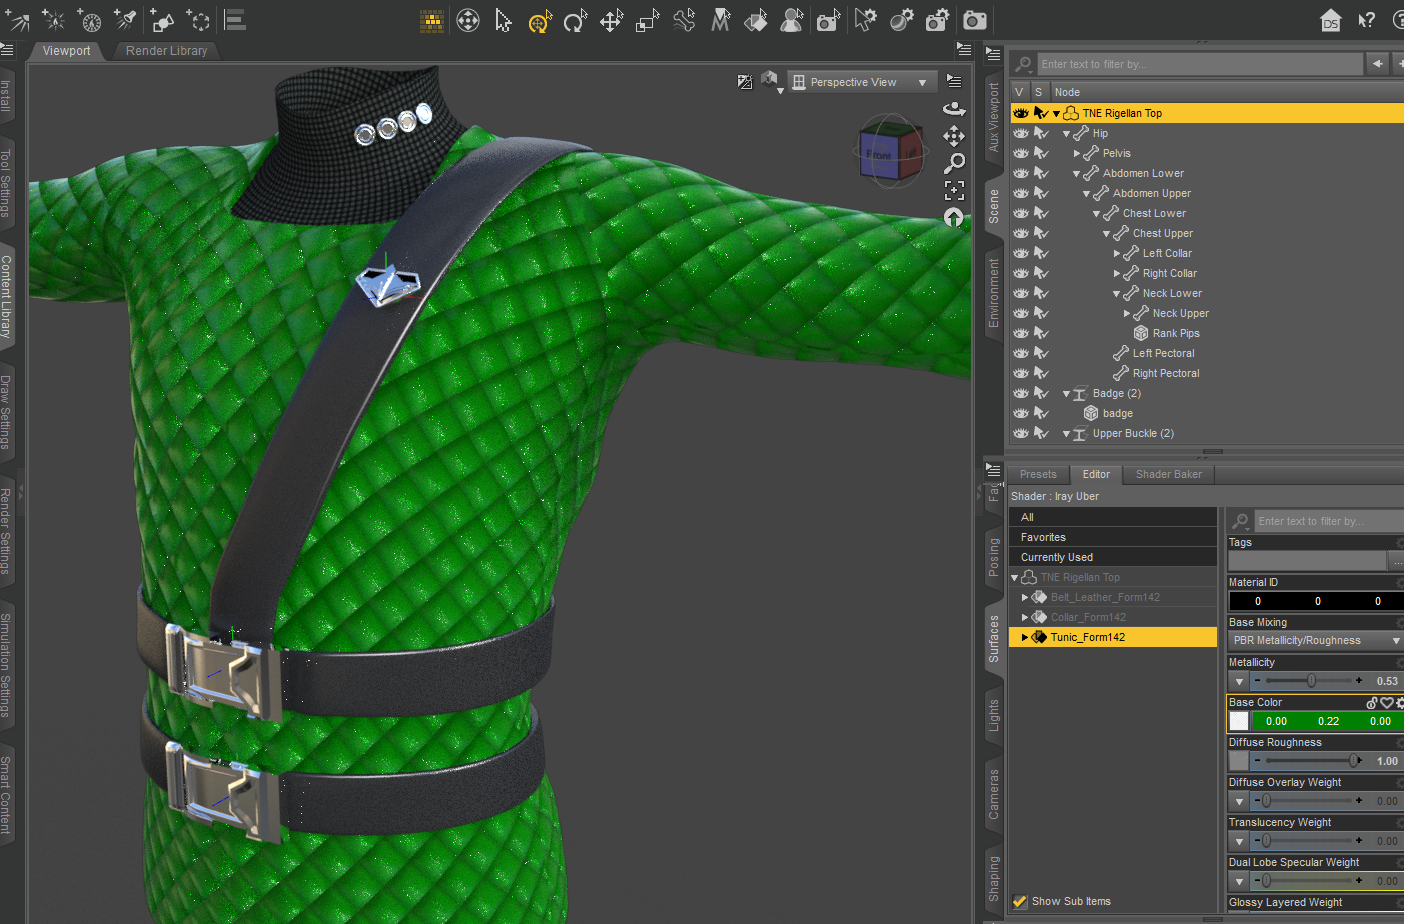The width and height of the screenshot is (1404, 924).
Task: Open the Shader Baker tab
Action: [1169, 474]
